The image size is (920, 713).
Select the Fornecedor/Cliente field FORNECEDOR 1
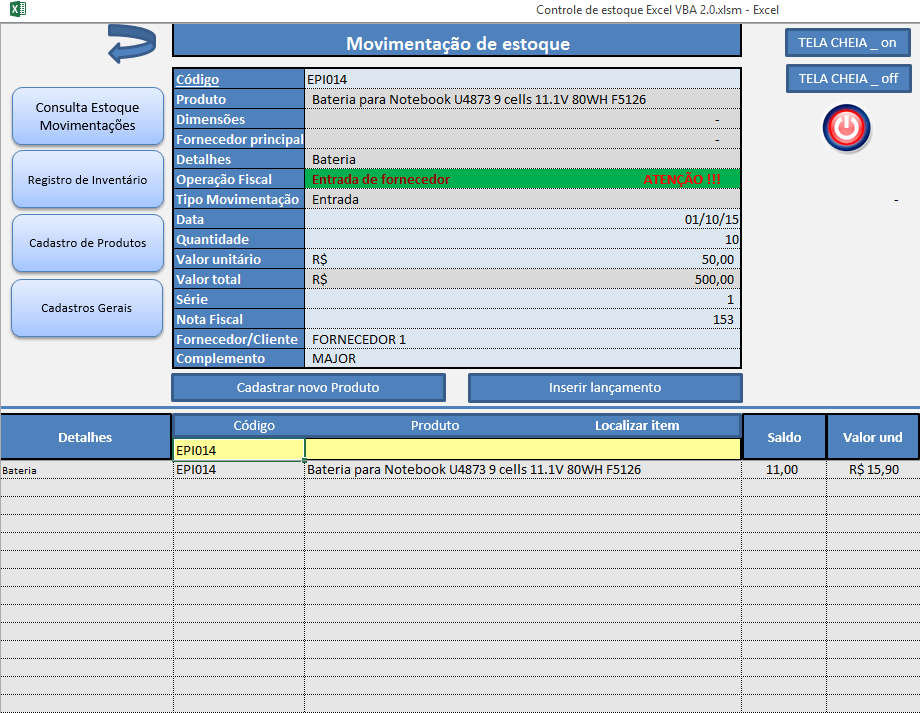(x=522, y=339)
